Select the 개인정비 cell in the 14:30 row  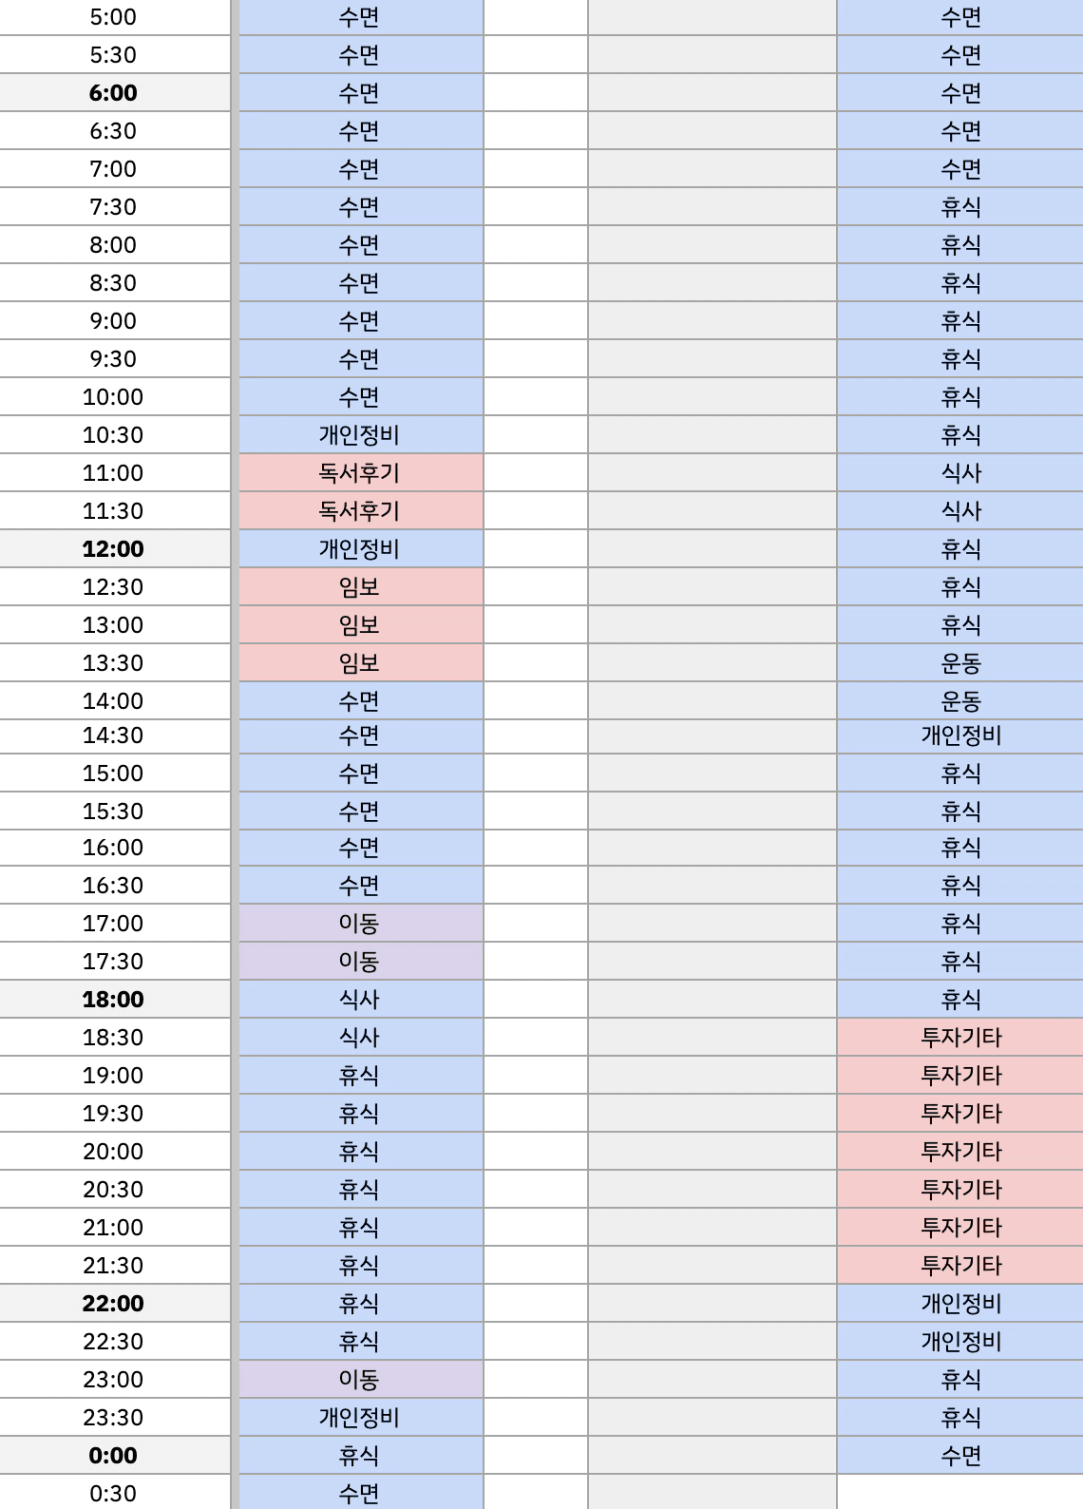tap(960, 735)
